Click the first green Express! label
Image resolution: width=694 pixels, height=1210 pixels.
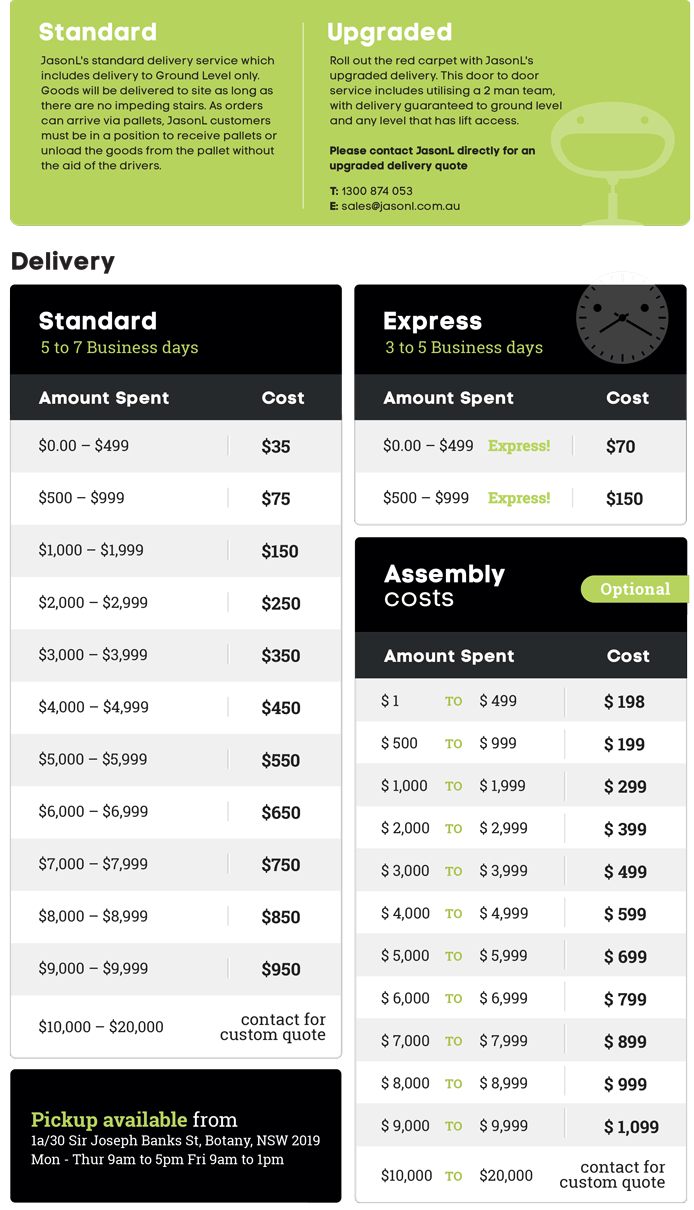[519, 446]
